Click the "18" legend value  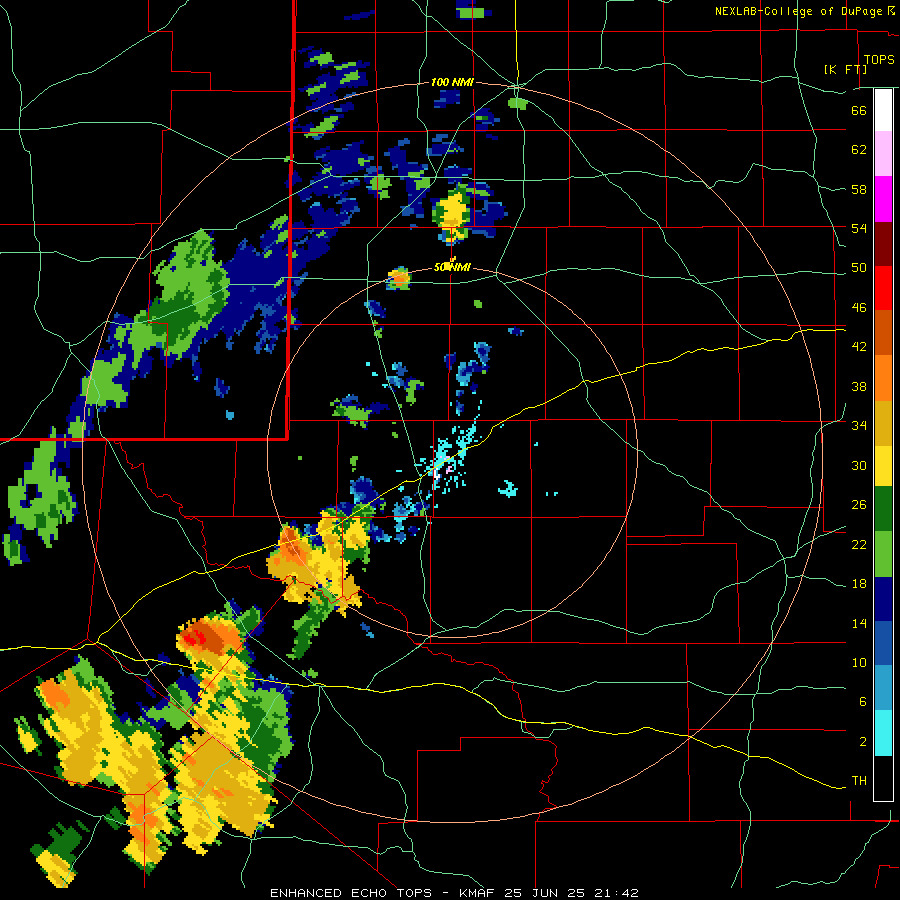coord(859,584)
